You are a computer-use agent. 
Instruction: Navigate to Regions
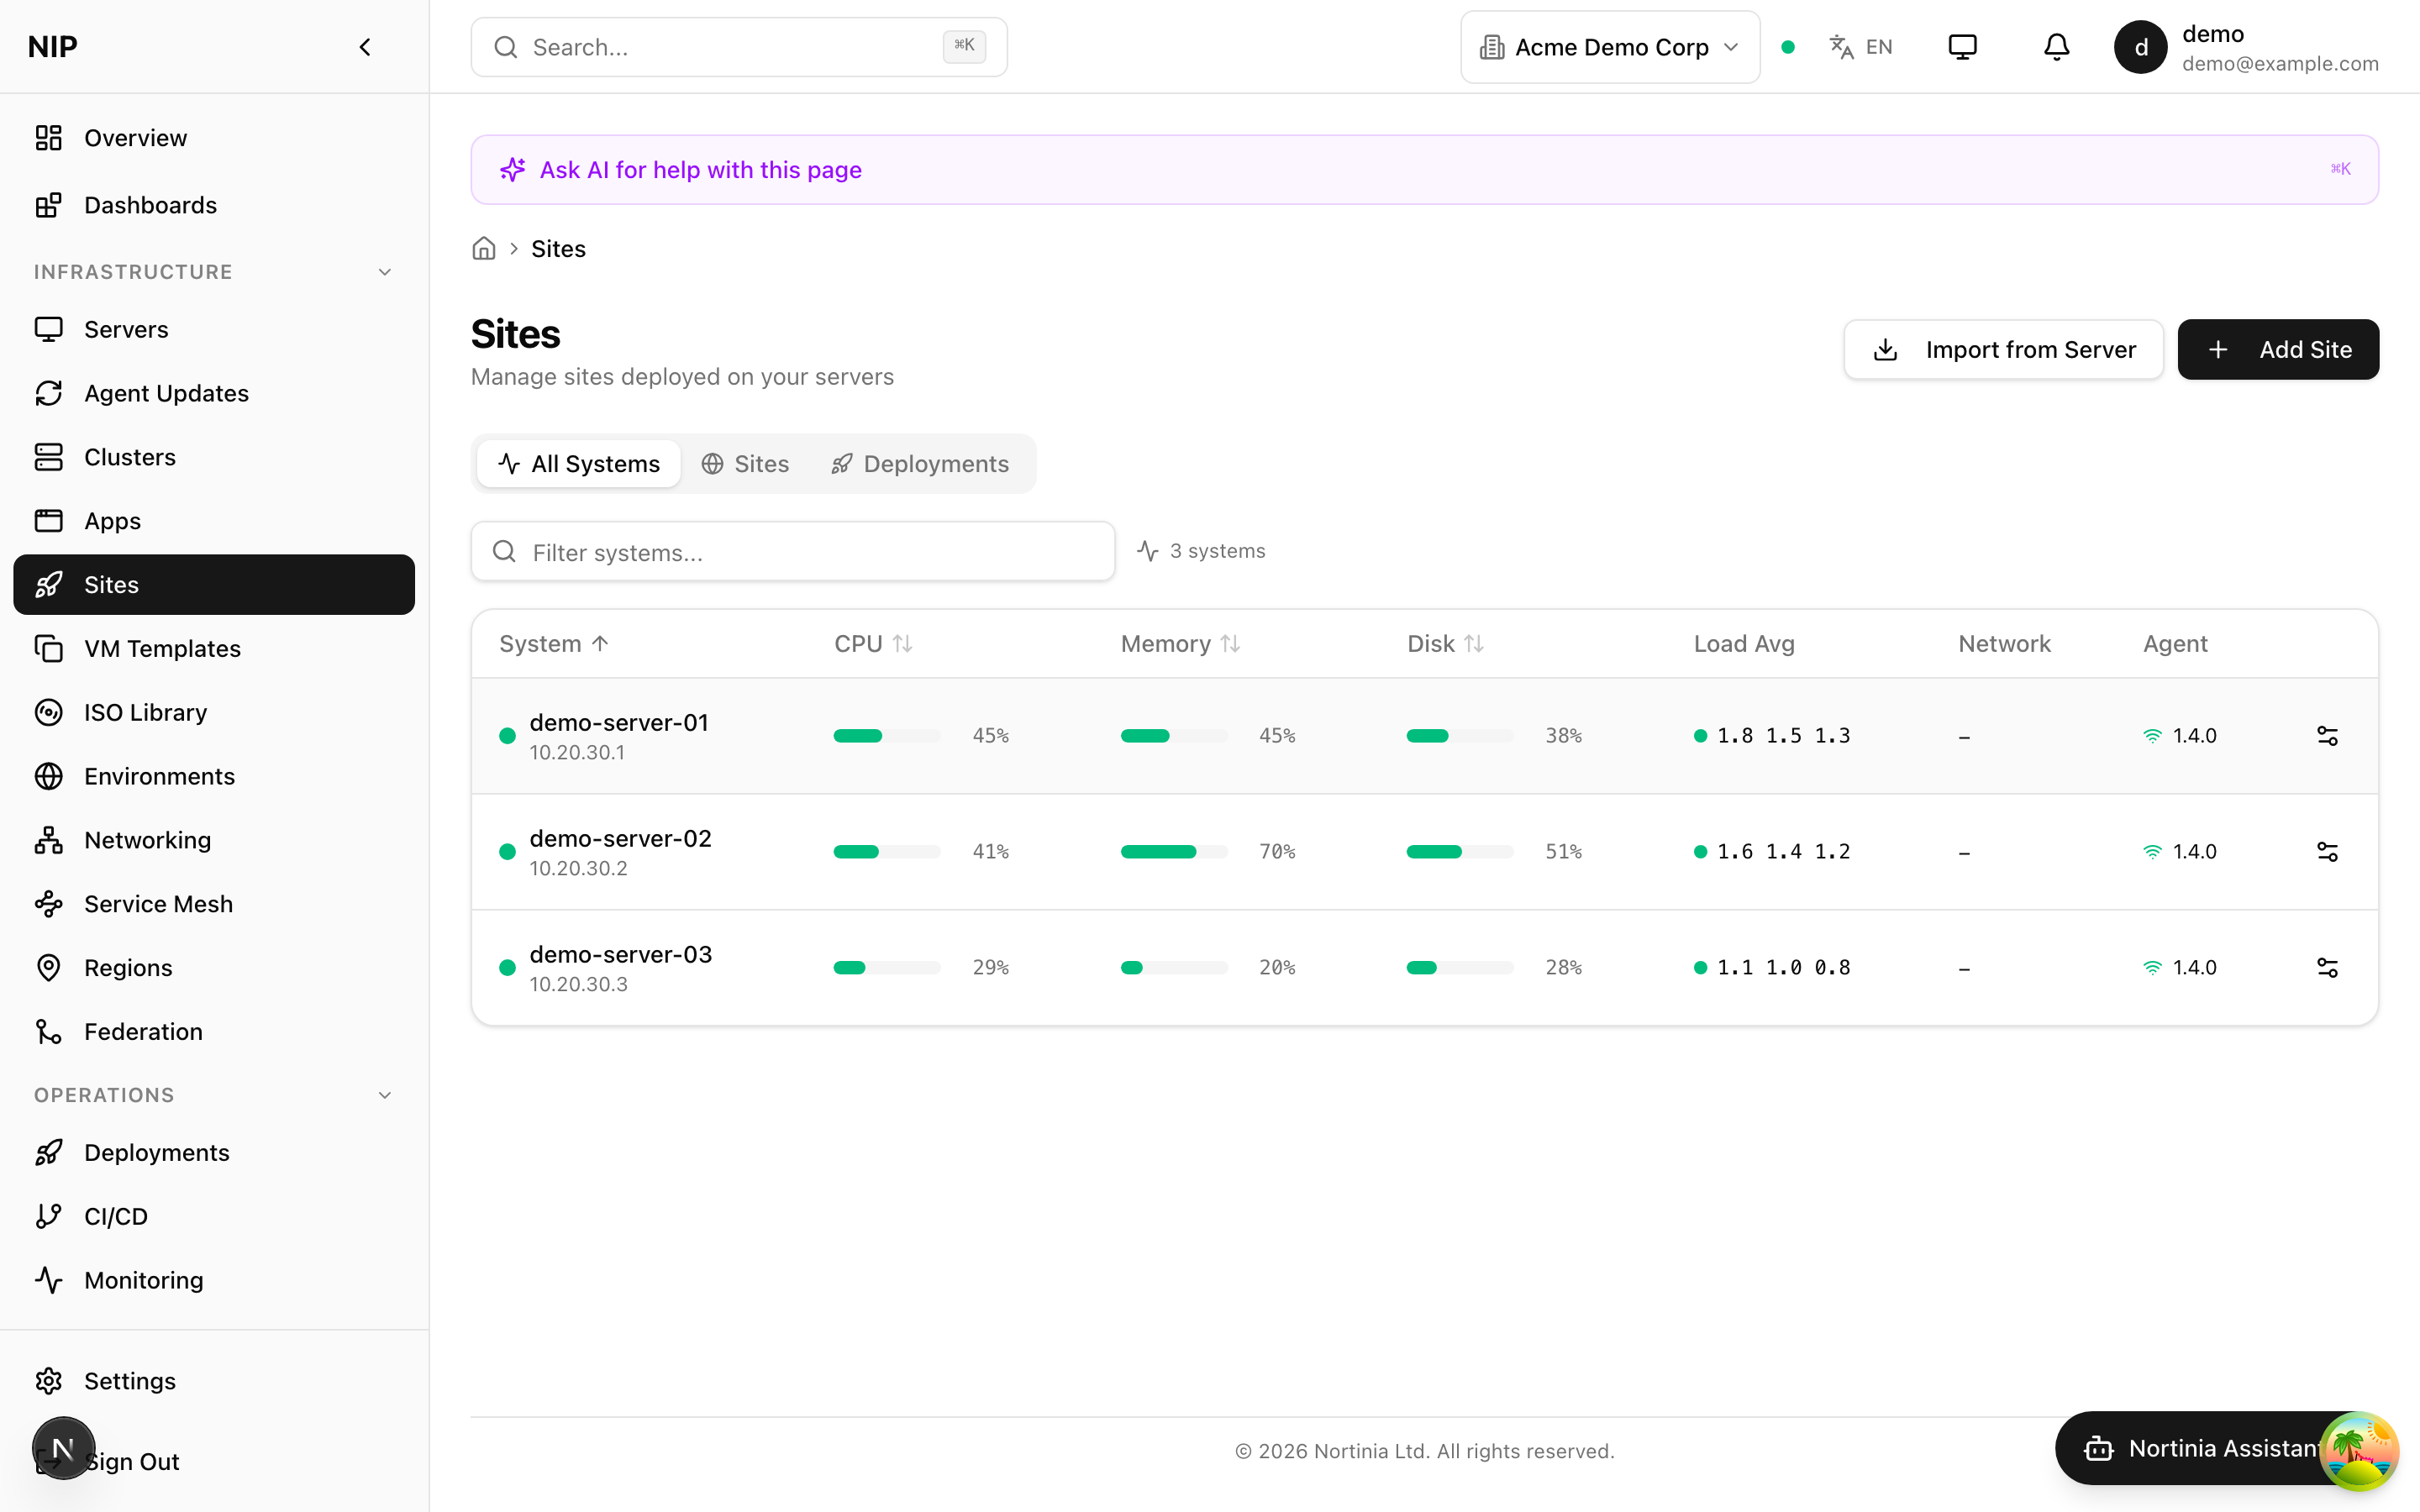coord(214,968)
